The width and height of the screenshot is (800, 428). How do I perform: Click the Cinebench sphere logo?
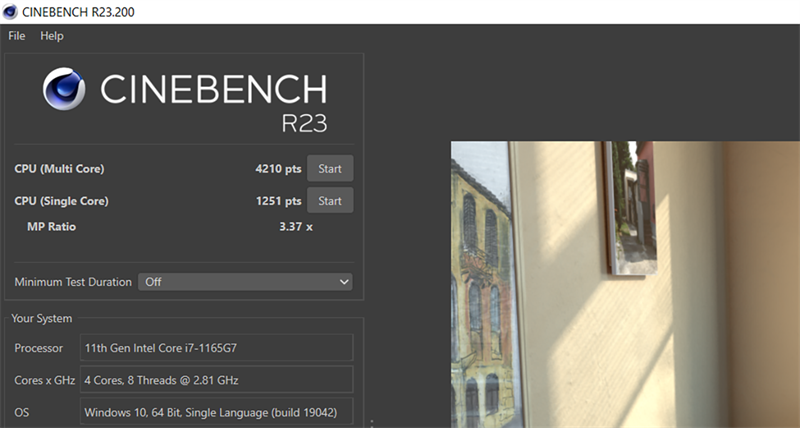(x=64, y=89)
